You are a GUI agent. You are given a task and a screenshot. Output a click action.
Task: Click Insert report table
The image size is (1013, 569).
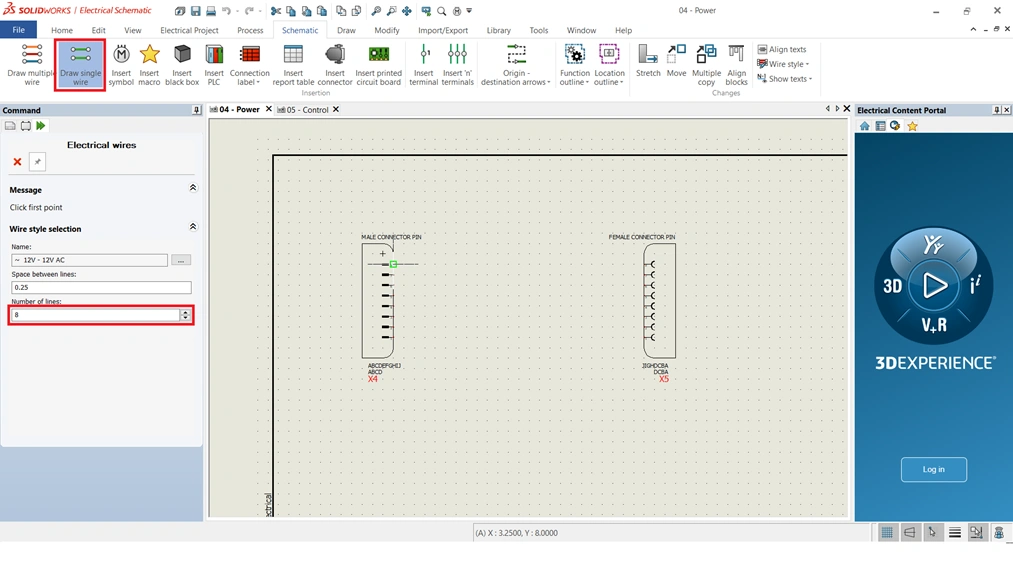(x=293, y=65)
